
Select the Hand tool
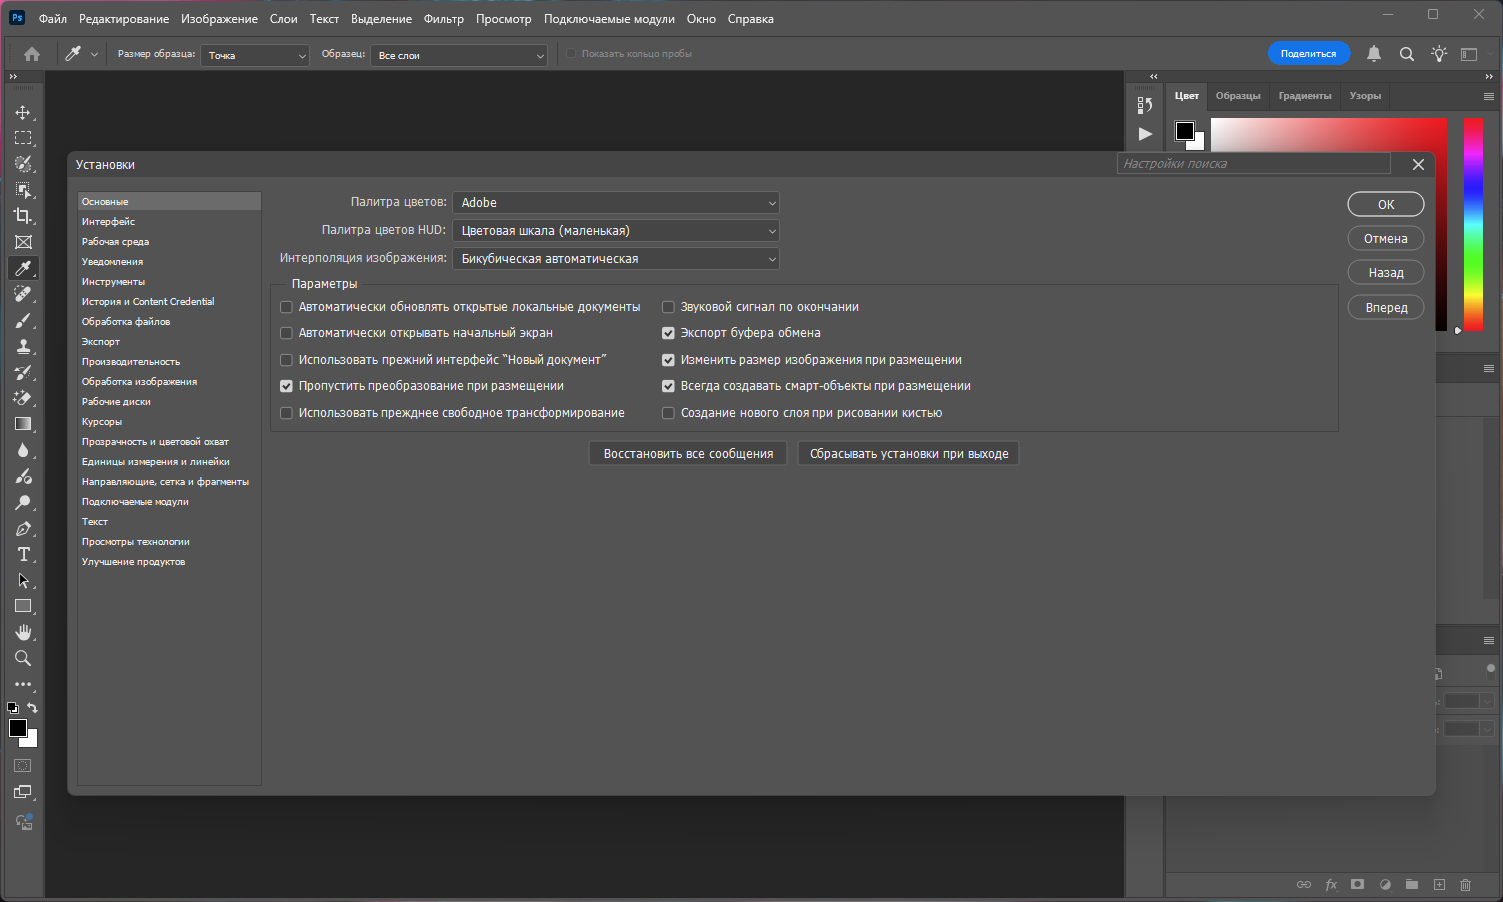[x=23, y=632]
